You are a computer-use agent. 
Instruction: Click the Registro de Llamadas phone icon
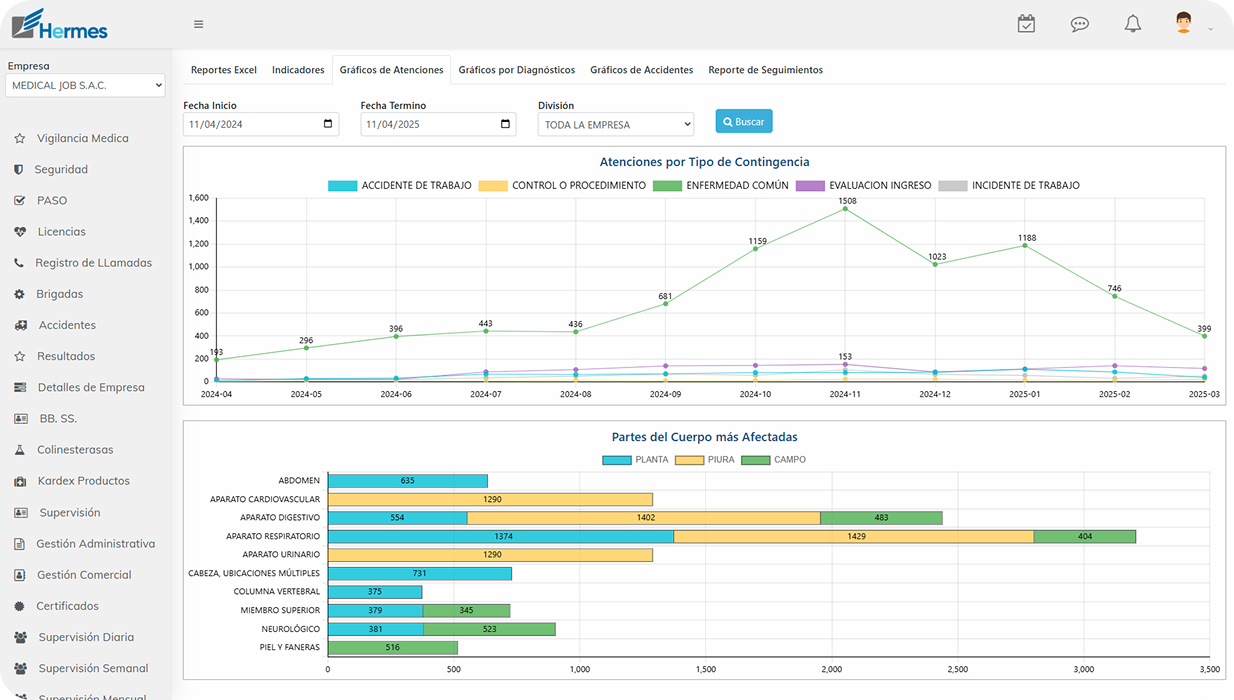coord(19,263)
